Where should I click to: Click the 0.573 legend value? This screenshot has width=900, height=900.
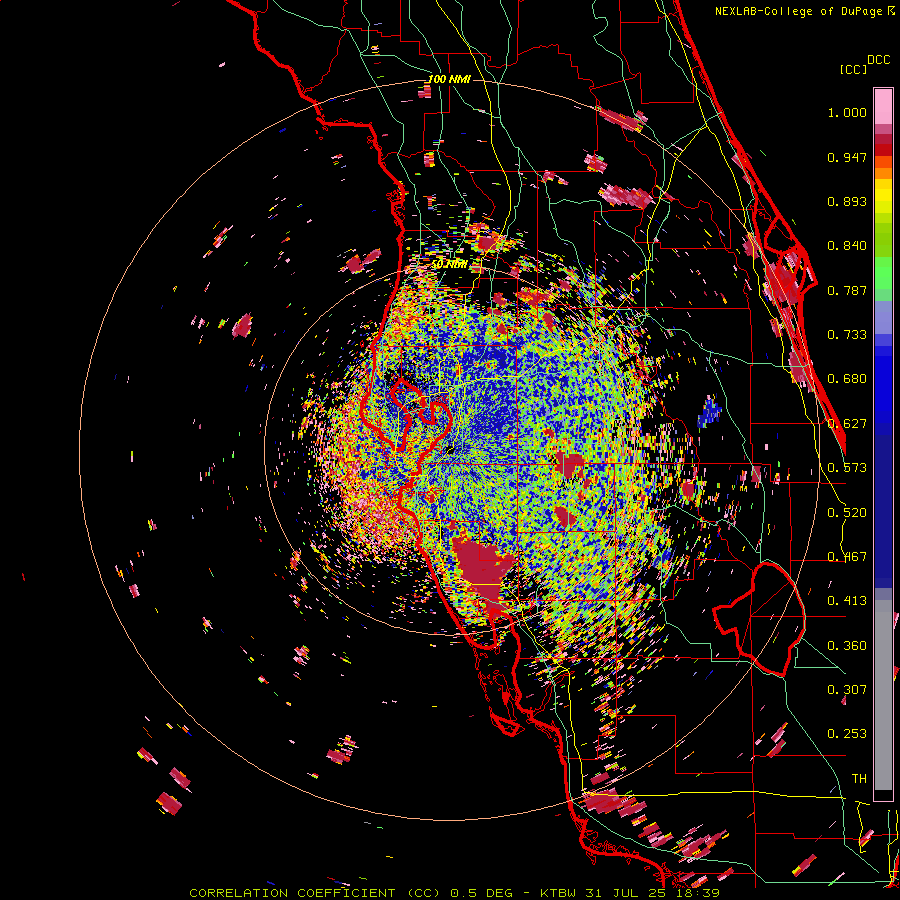coord(847,468)
